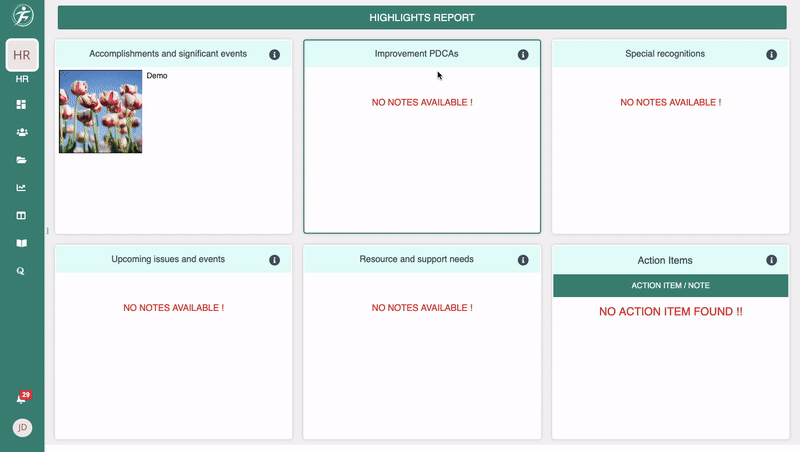Click the Action Items card title

(x=665, y=260)
